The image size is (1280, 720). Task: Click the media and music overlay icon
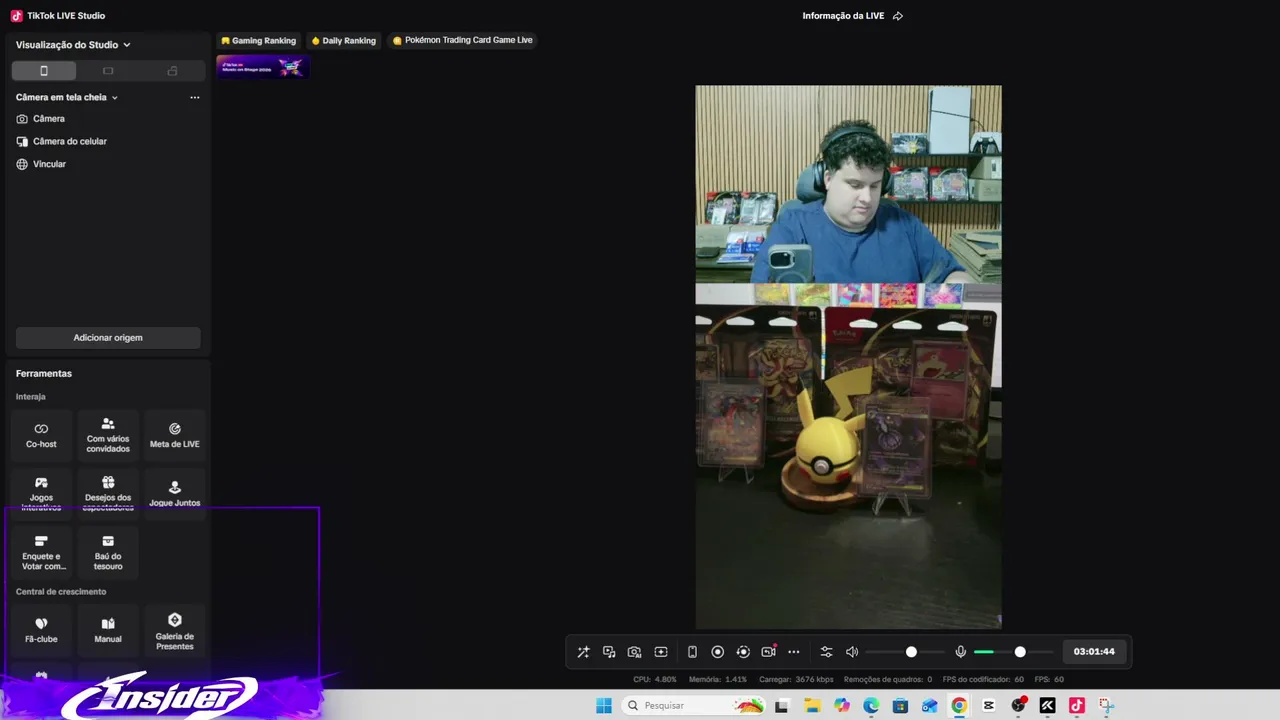pos(609,652)
